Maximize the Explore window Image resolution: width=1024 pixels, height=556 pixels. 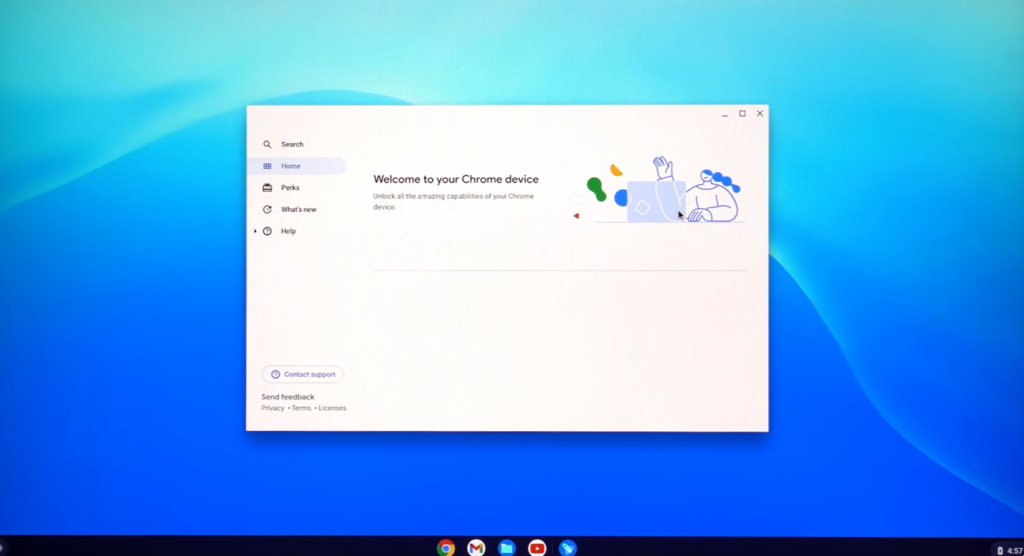[743, 114]
